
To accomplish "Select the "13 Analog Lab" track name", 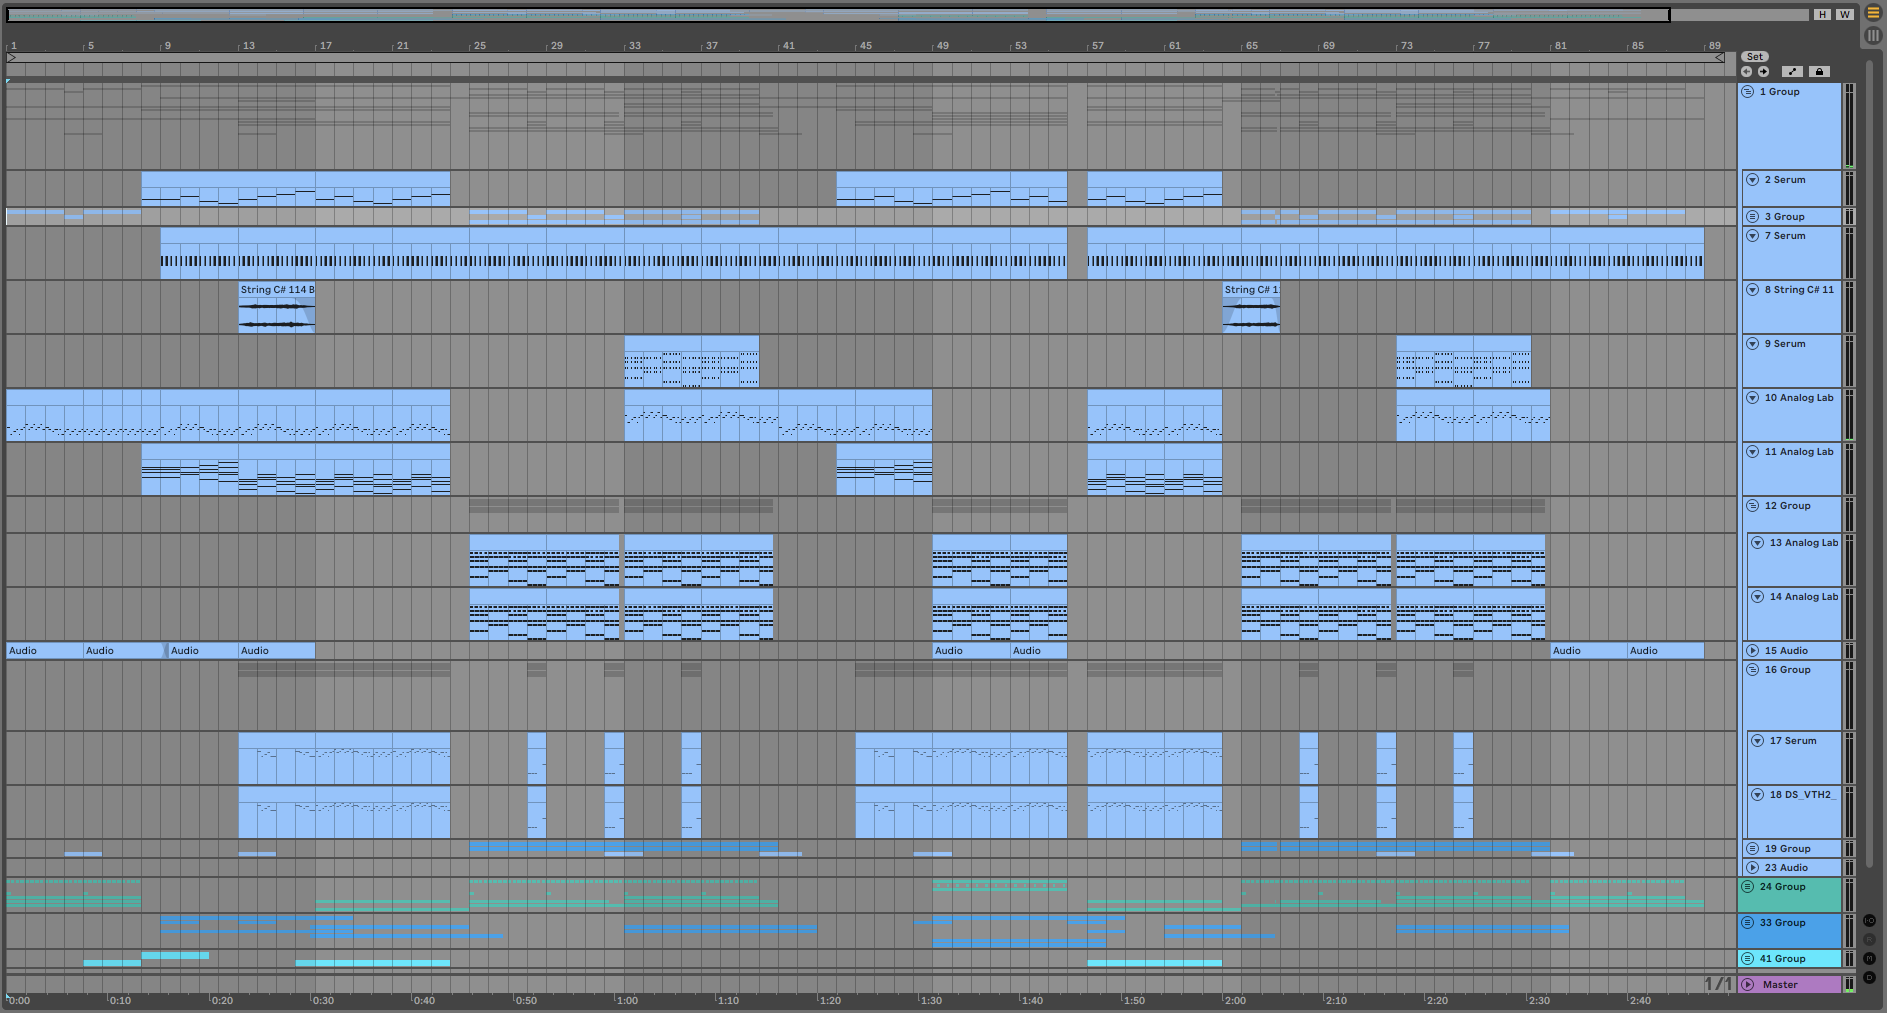I will pos(1804,543).
